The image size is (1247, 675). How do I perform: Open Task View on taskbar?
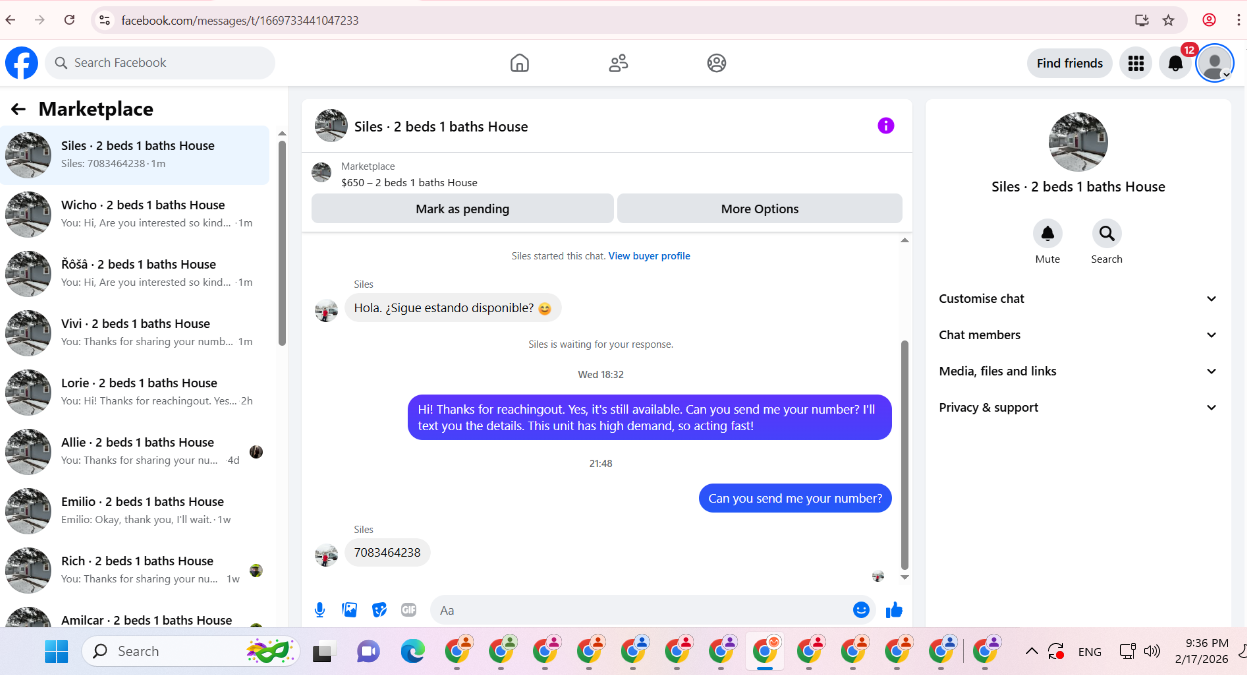coord(323,652)
